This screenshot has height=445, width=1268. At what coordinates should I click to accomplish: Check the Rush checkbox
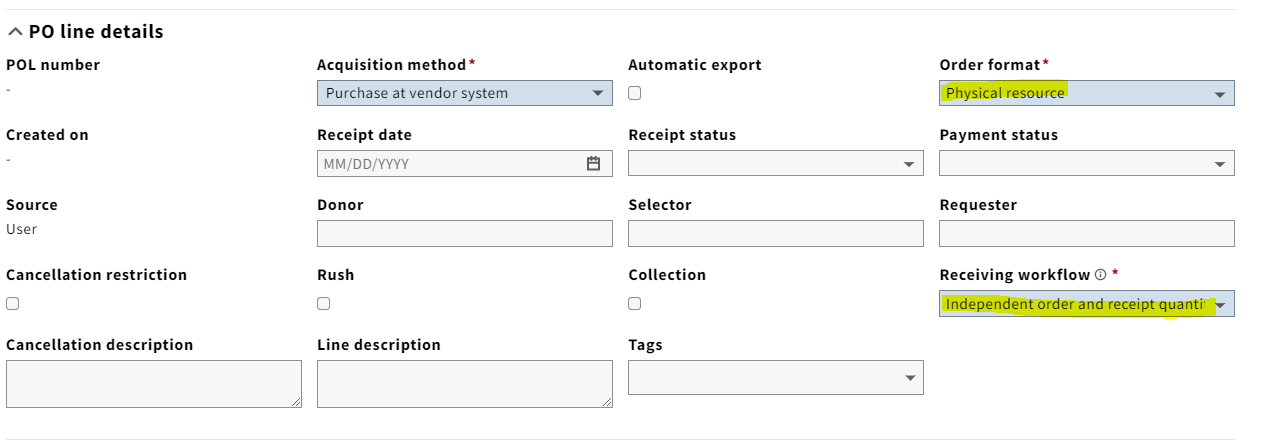[324, 303]
